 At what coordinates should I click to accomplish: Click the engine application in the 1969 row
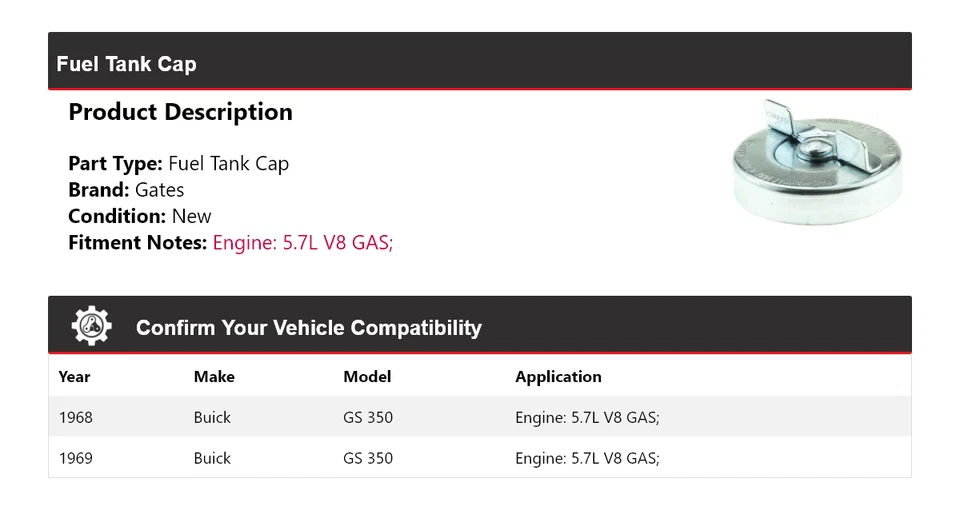pyautogui.click(x=587, y=458)
